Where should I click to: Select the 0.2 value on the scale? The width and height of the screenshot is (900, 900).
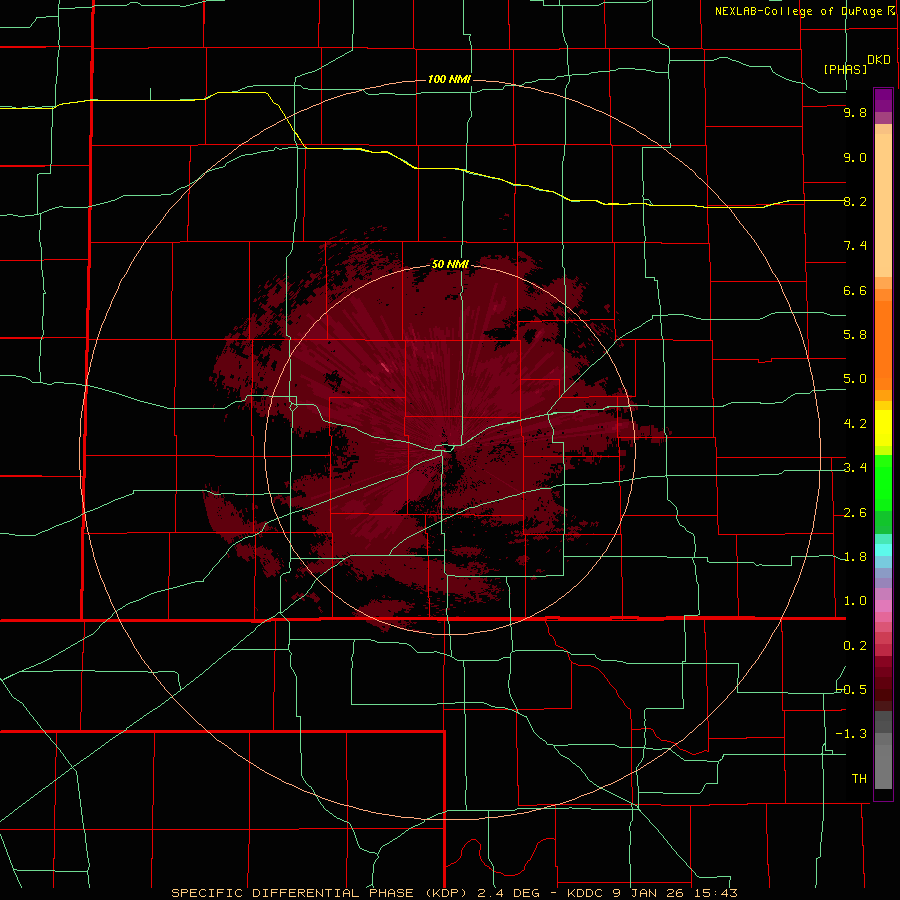(x=855, y=646)
